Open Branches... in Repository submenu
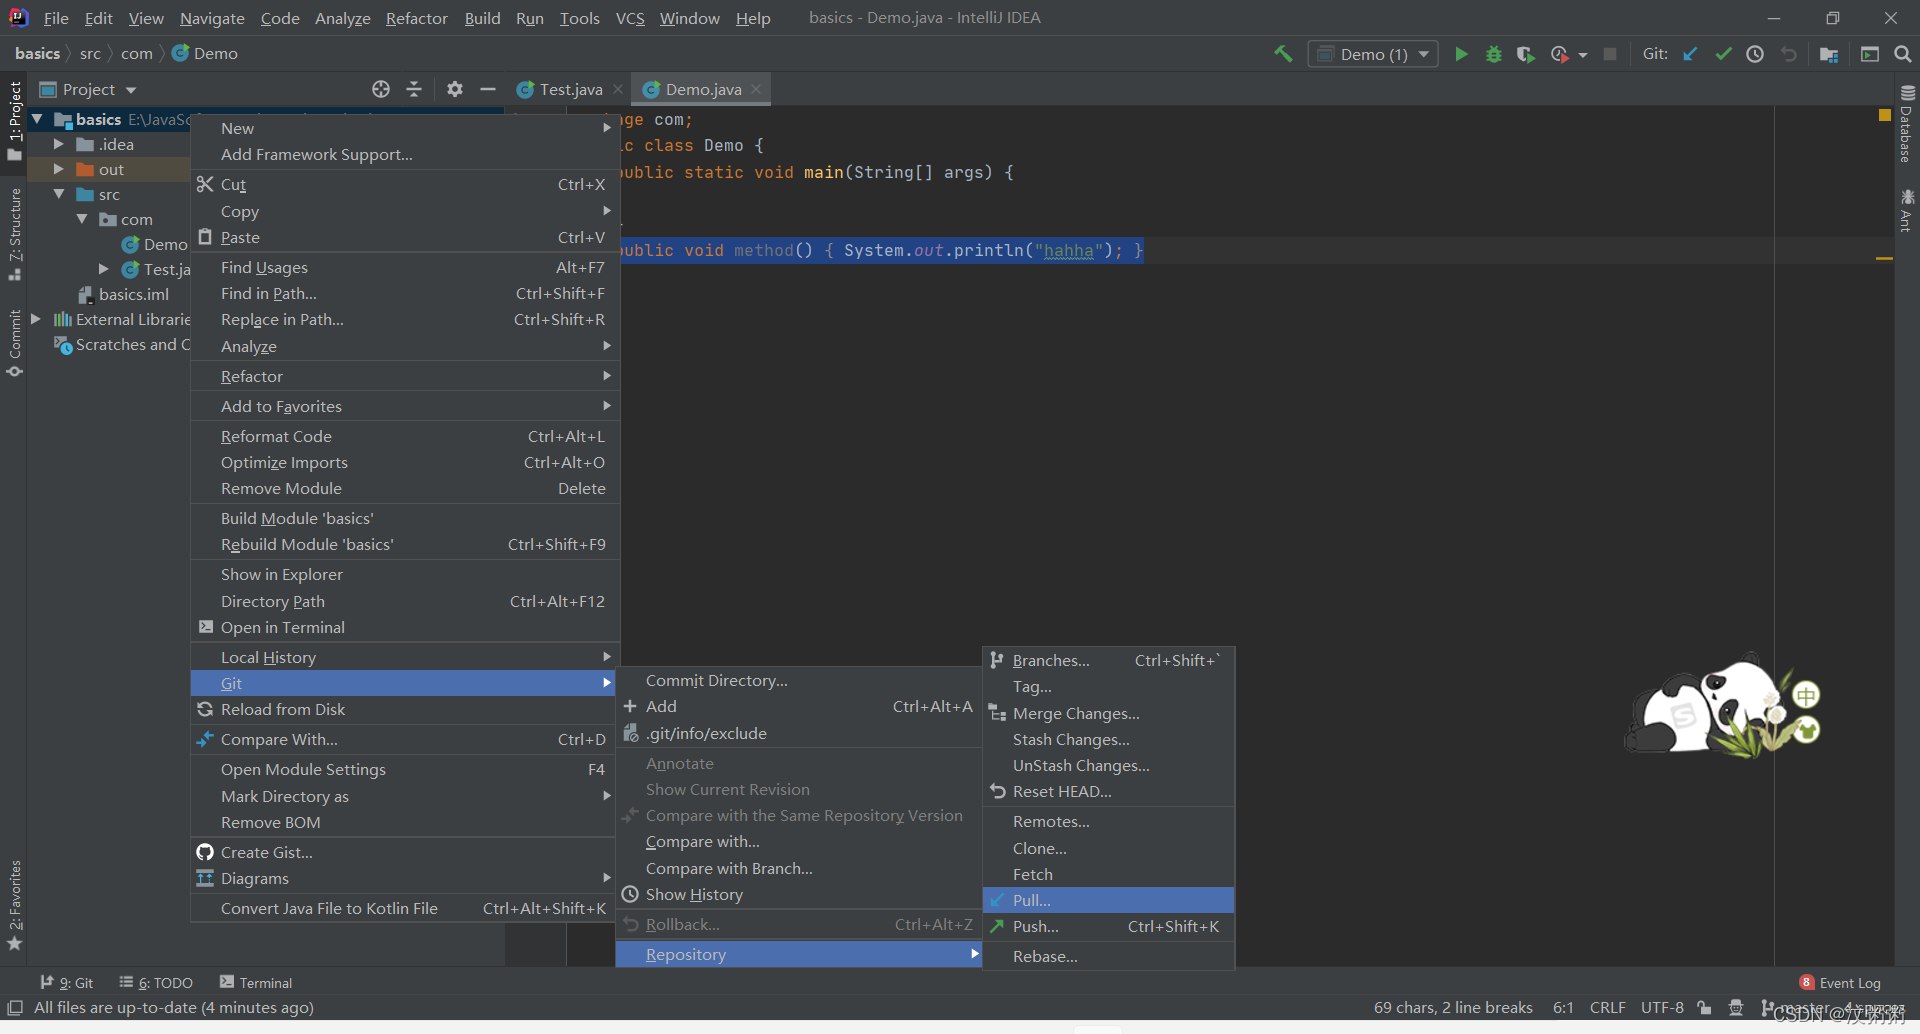 (x=1108, y=660)
